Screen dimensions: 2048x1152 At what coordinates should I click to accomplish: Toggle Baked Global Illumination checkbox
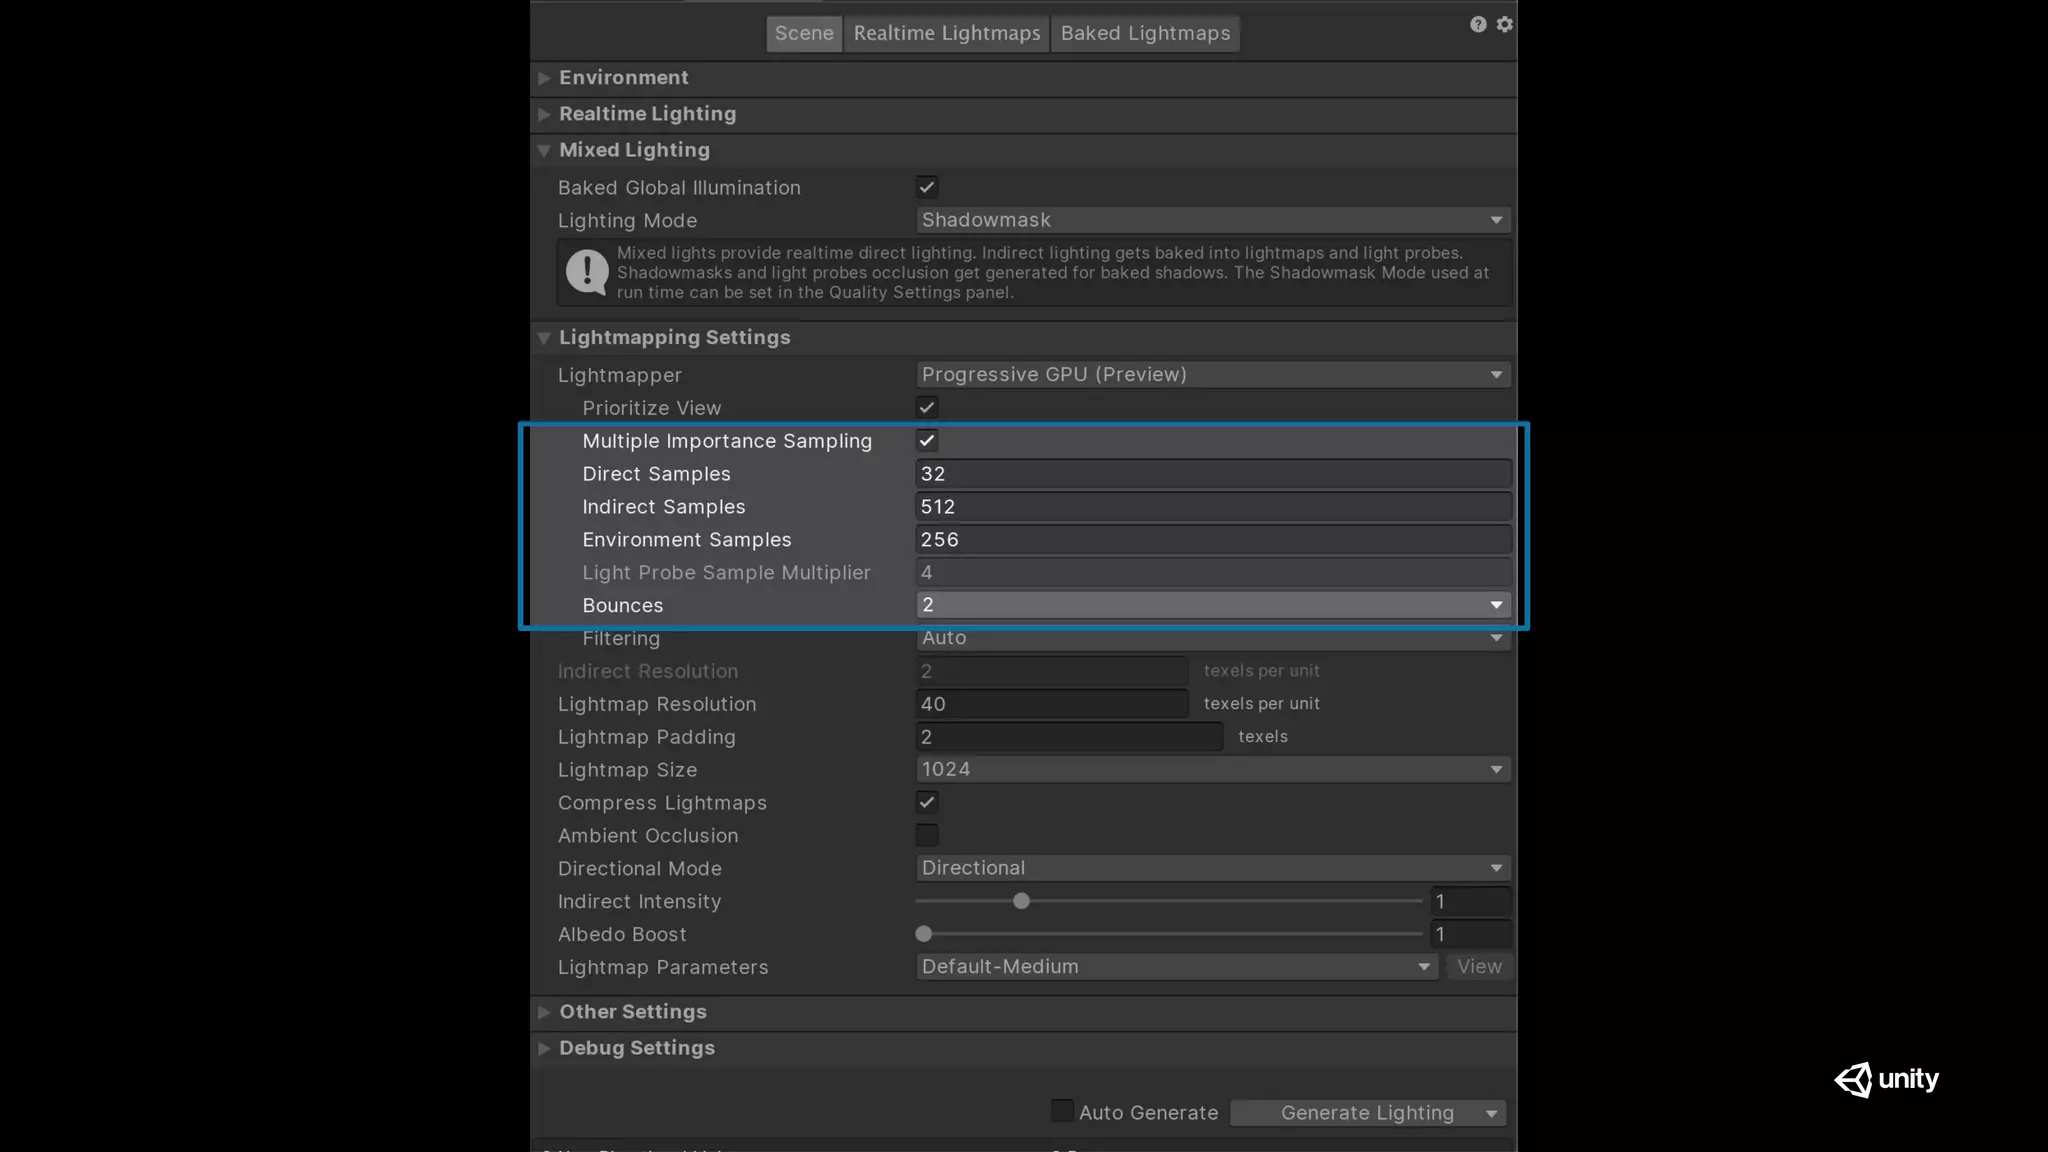pyautogui.click(x=927, y=187)
